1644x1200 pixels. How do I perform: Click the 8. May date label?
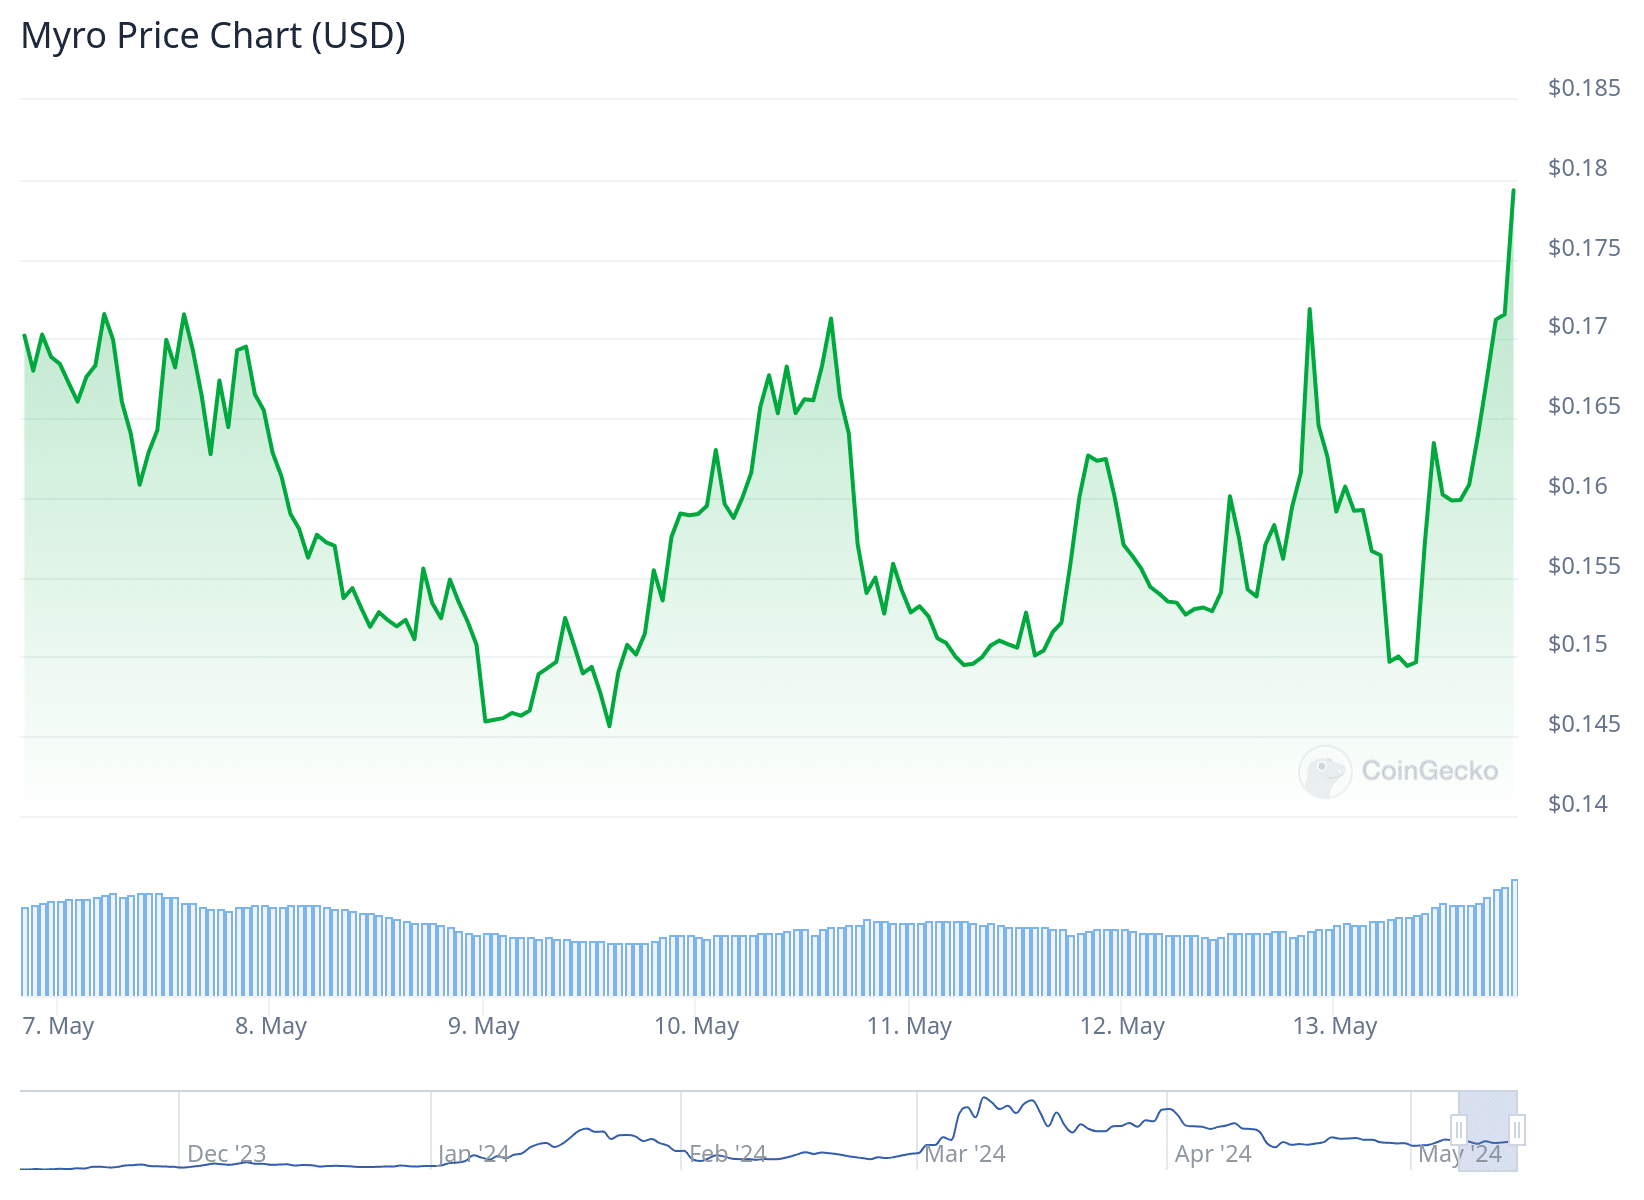[271, 1026]
